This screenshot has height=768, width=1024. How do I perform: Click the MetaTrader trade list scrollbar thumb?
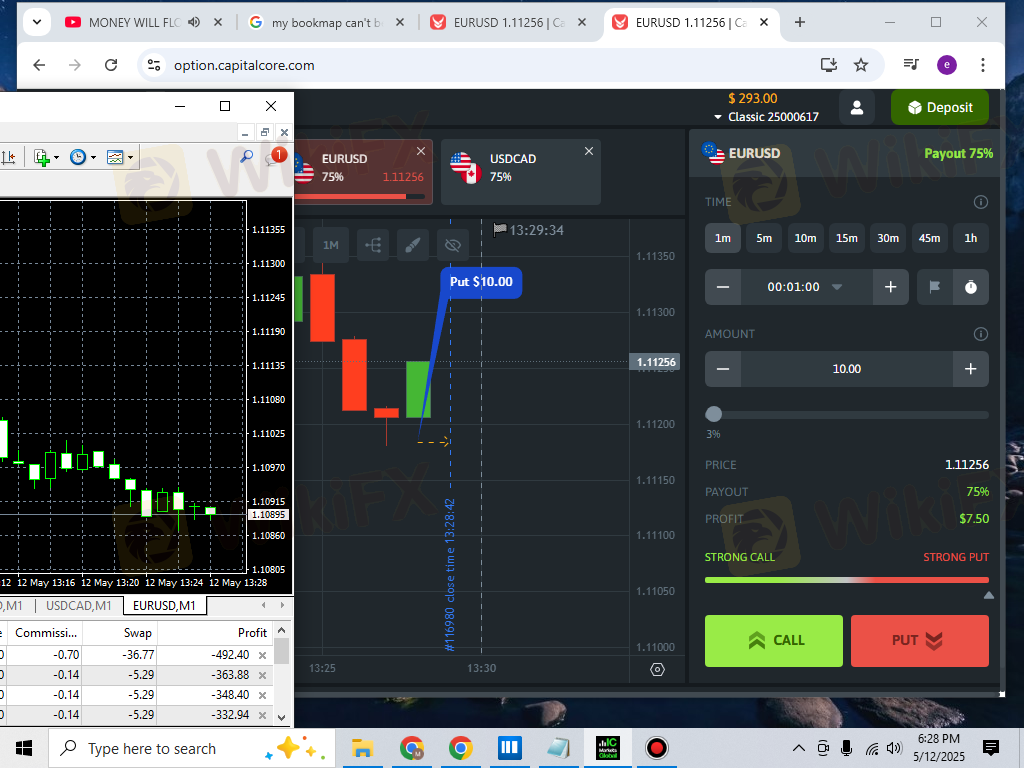point(281,651)
